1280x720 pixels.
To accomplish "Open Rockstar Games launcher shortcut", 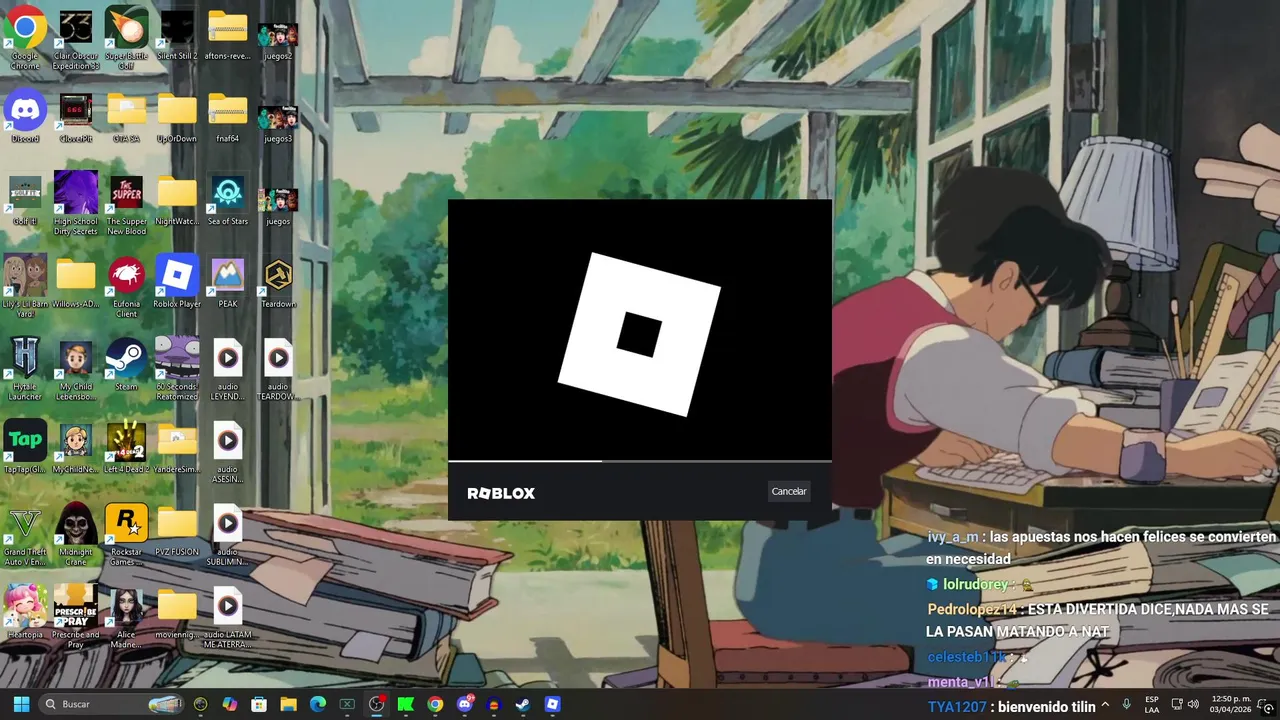I will point(126,535).
